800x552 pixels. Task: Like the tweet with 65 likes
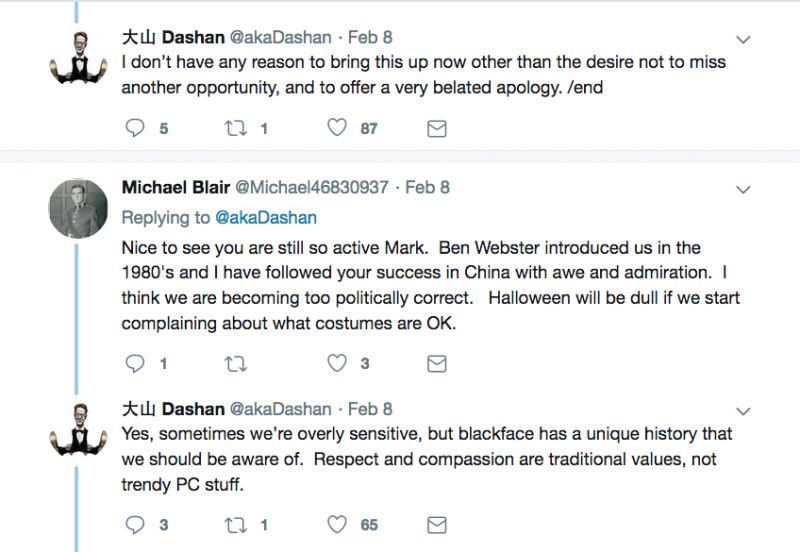(x=337, y=524)
